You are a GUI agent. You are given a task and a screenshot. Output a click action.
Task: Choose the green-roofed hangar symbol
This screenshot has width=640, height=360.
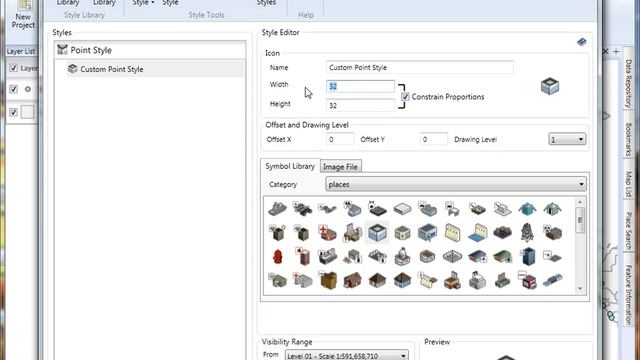click(x=502, y=257)
